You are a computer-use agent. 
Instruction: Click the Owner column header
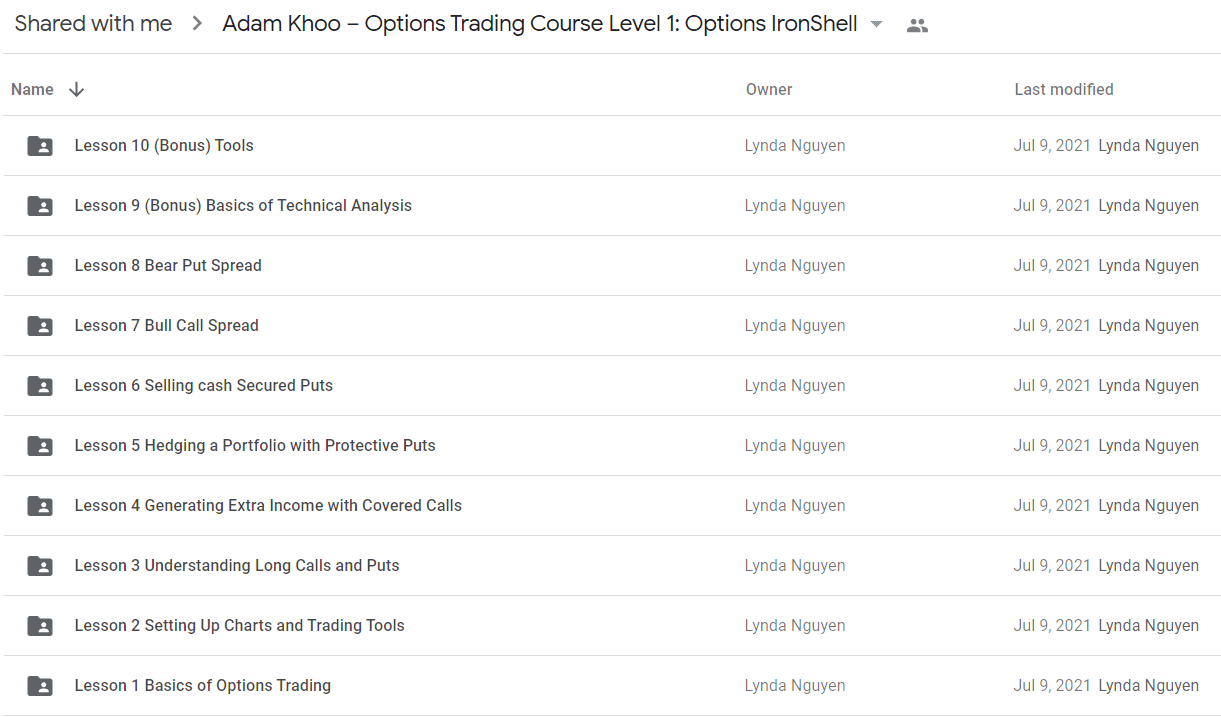pyautogui.click(x=769, y=90)
